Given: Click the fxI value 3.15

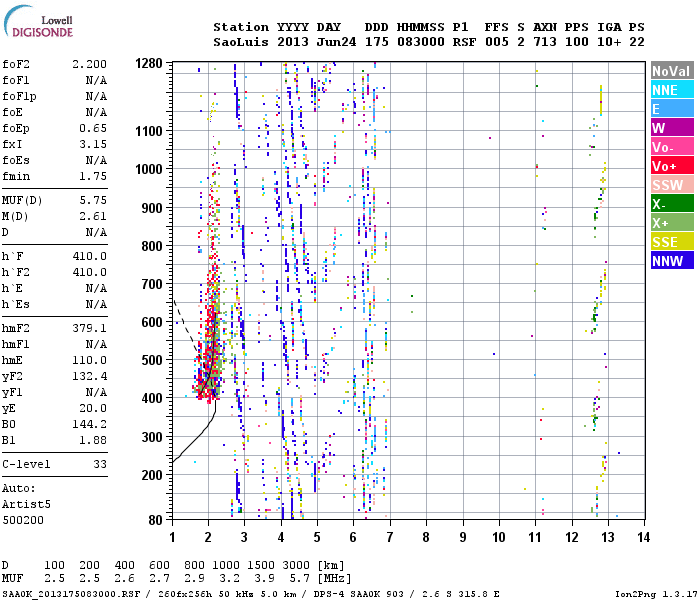Looking at the screenshot, I should pyautogui.click(x=93, y=145).
